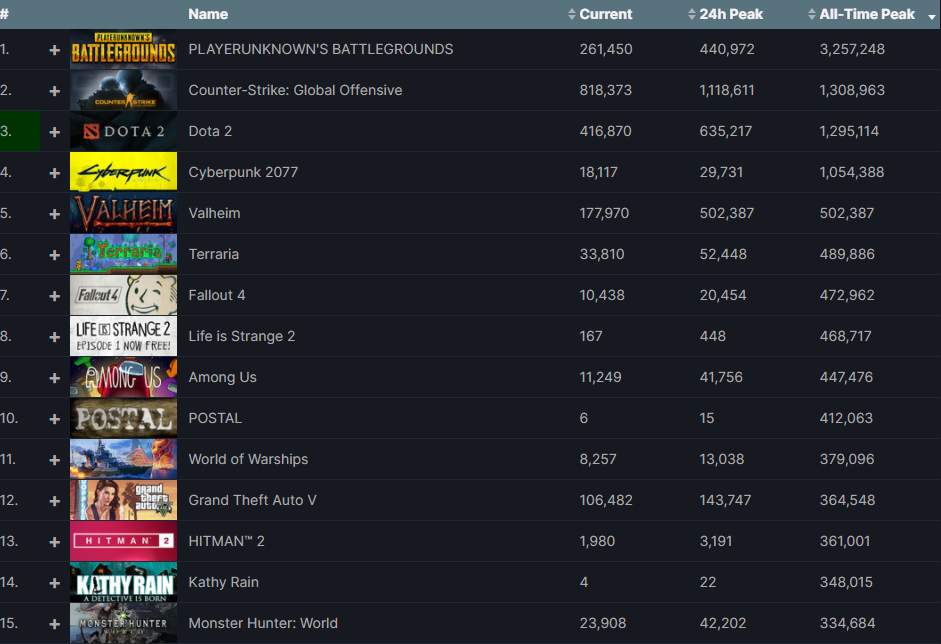This screenshot has height=644, width=941.
Task: Click plus icon in Grand Theft Auto V row
Action: [x=55, y=500]
